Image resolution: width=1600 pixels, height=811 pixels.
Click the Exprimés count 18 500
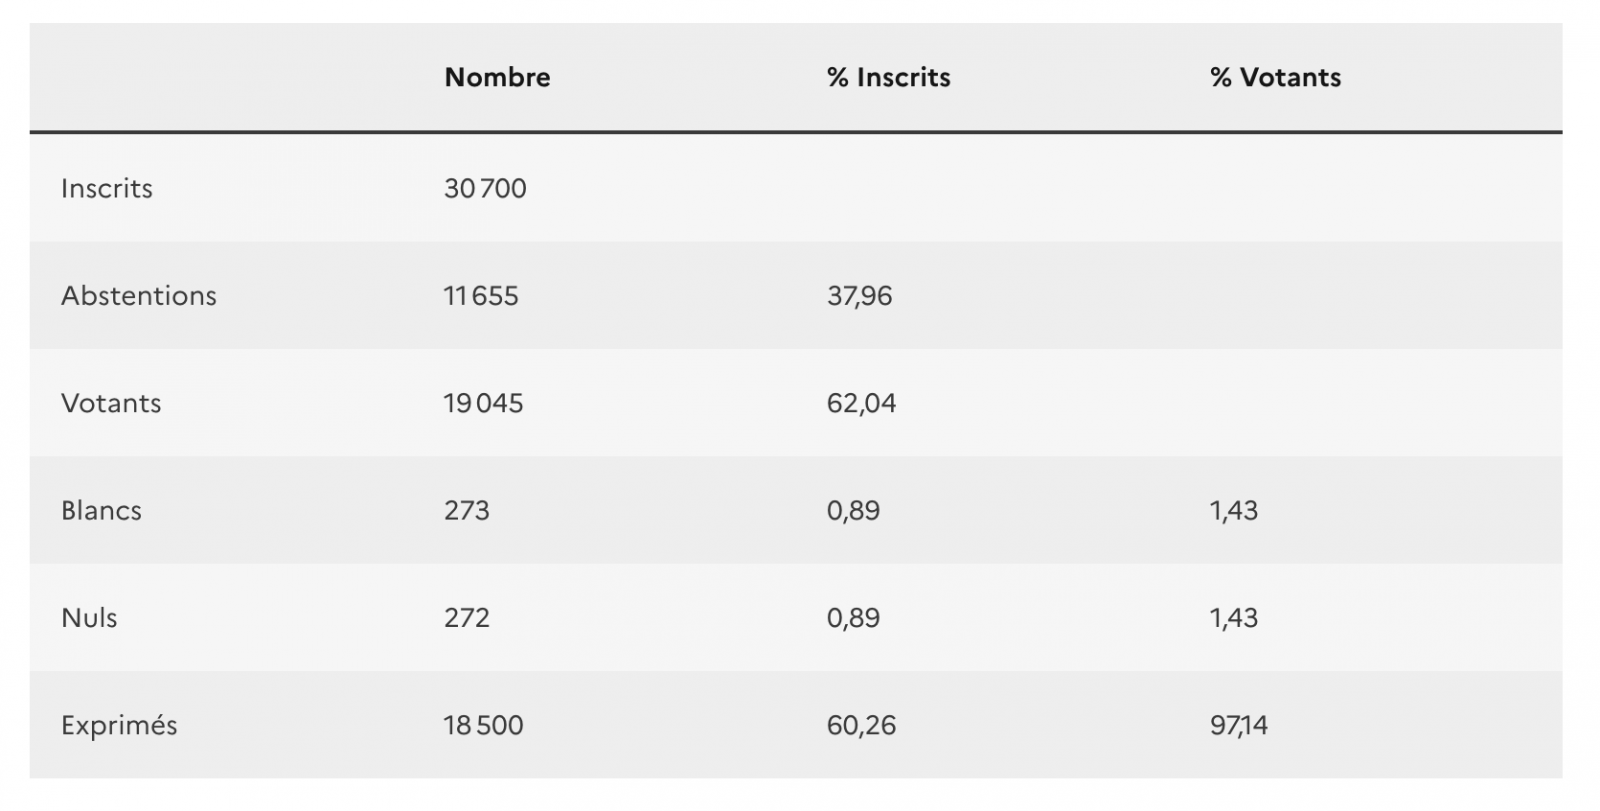(x=483, y=726)
